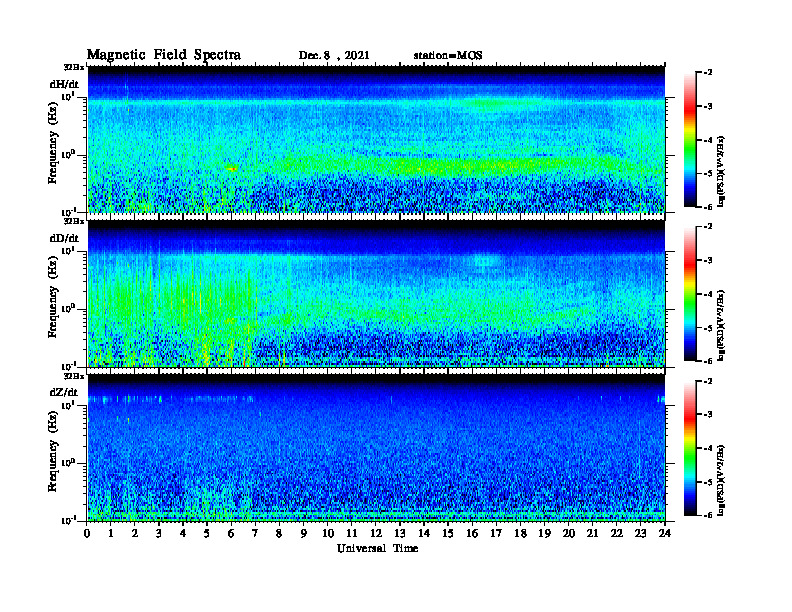Click the "12" hour tick label
The width and height of the screenshot is (792, 612).
coord(376,533)
